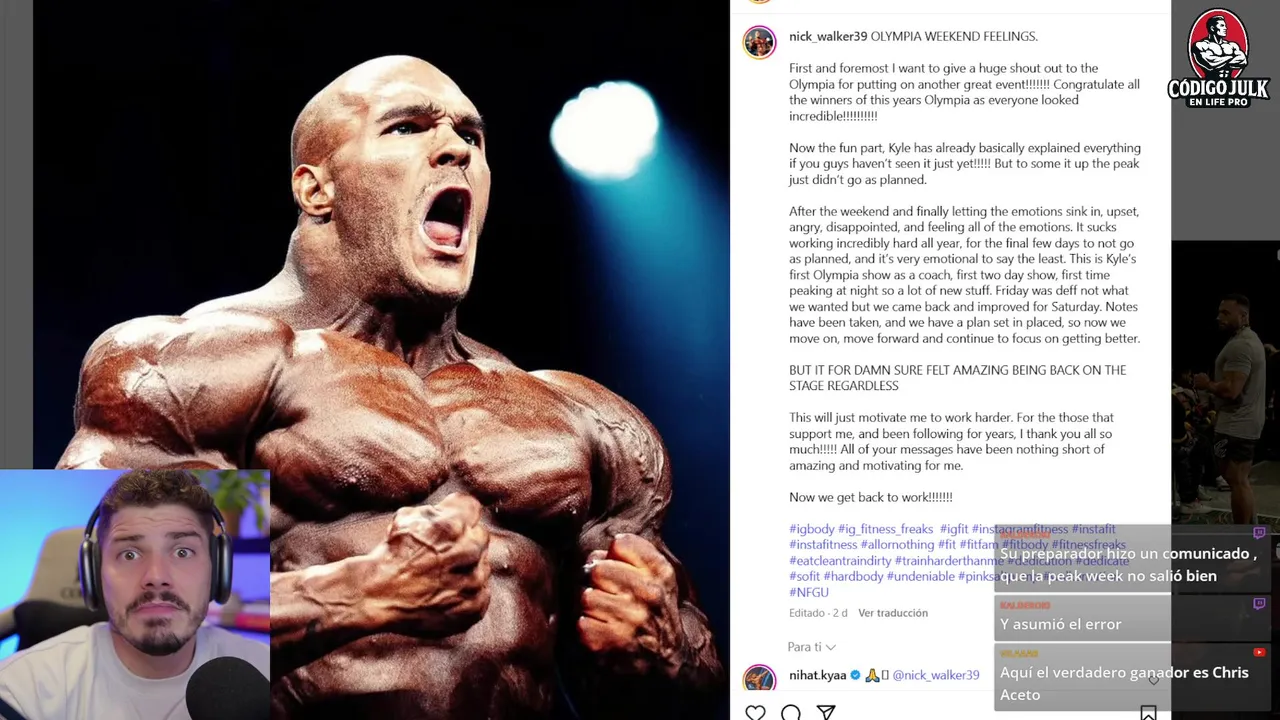The height and width of the screenshot is (720, 1280).
Task: Open the #NFGU hashtag link
Action: pyautogui.click(x=809, y=593)
